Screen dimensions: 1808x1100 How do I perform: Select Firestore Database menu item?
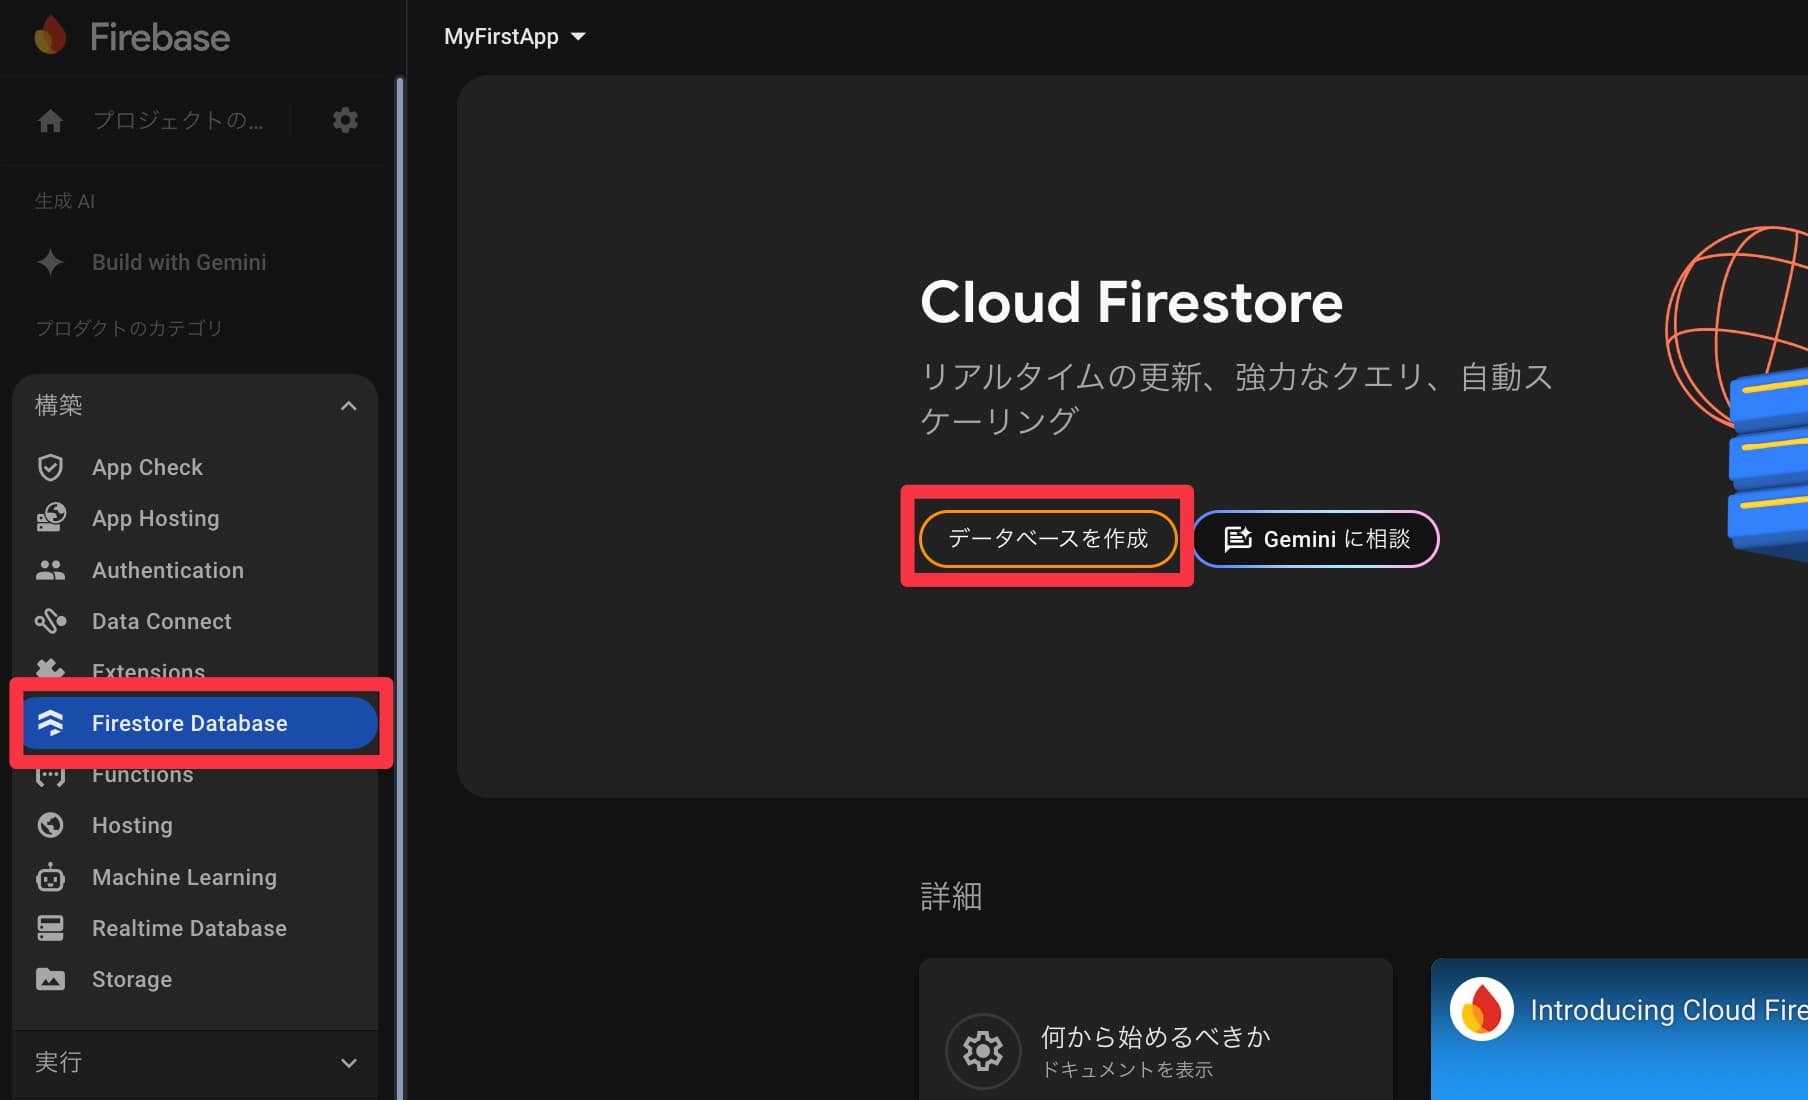coord(200,723)
